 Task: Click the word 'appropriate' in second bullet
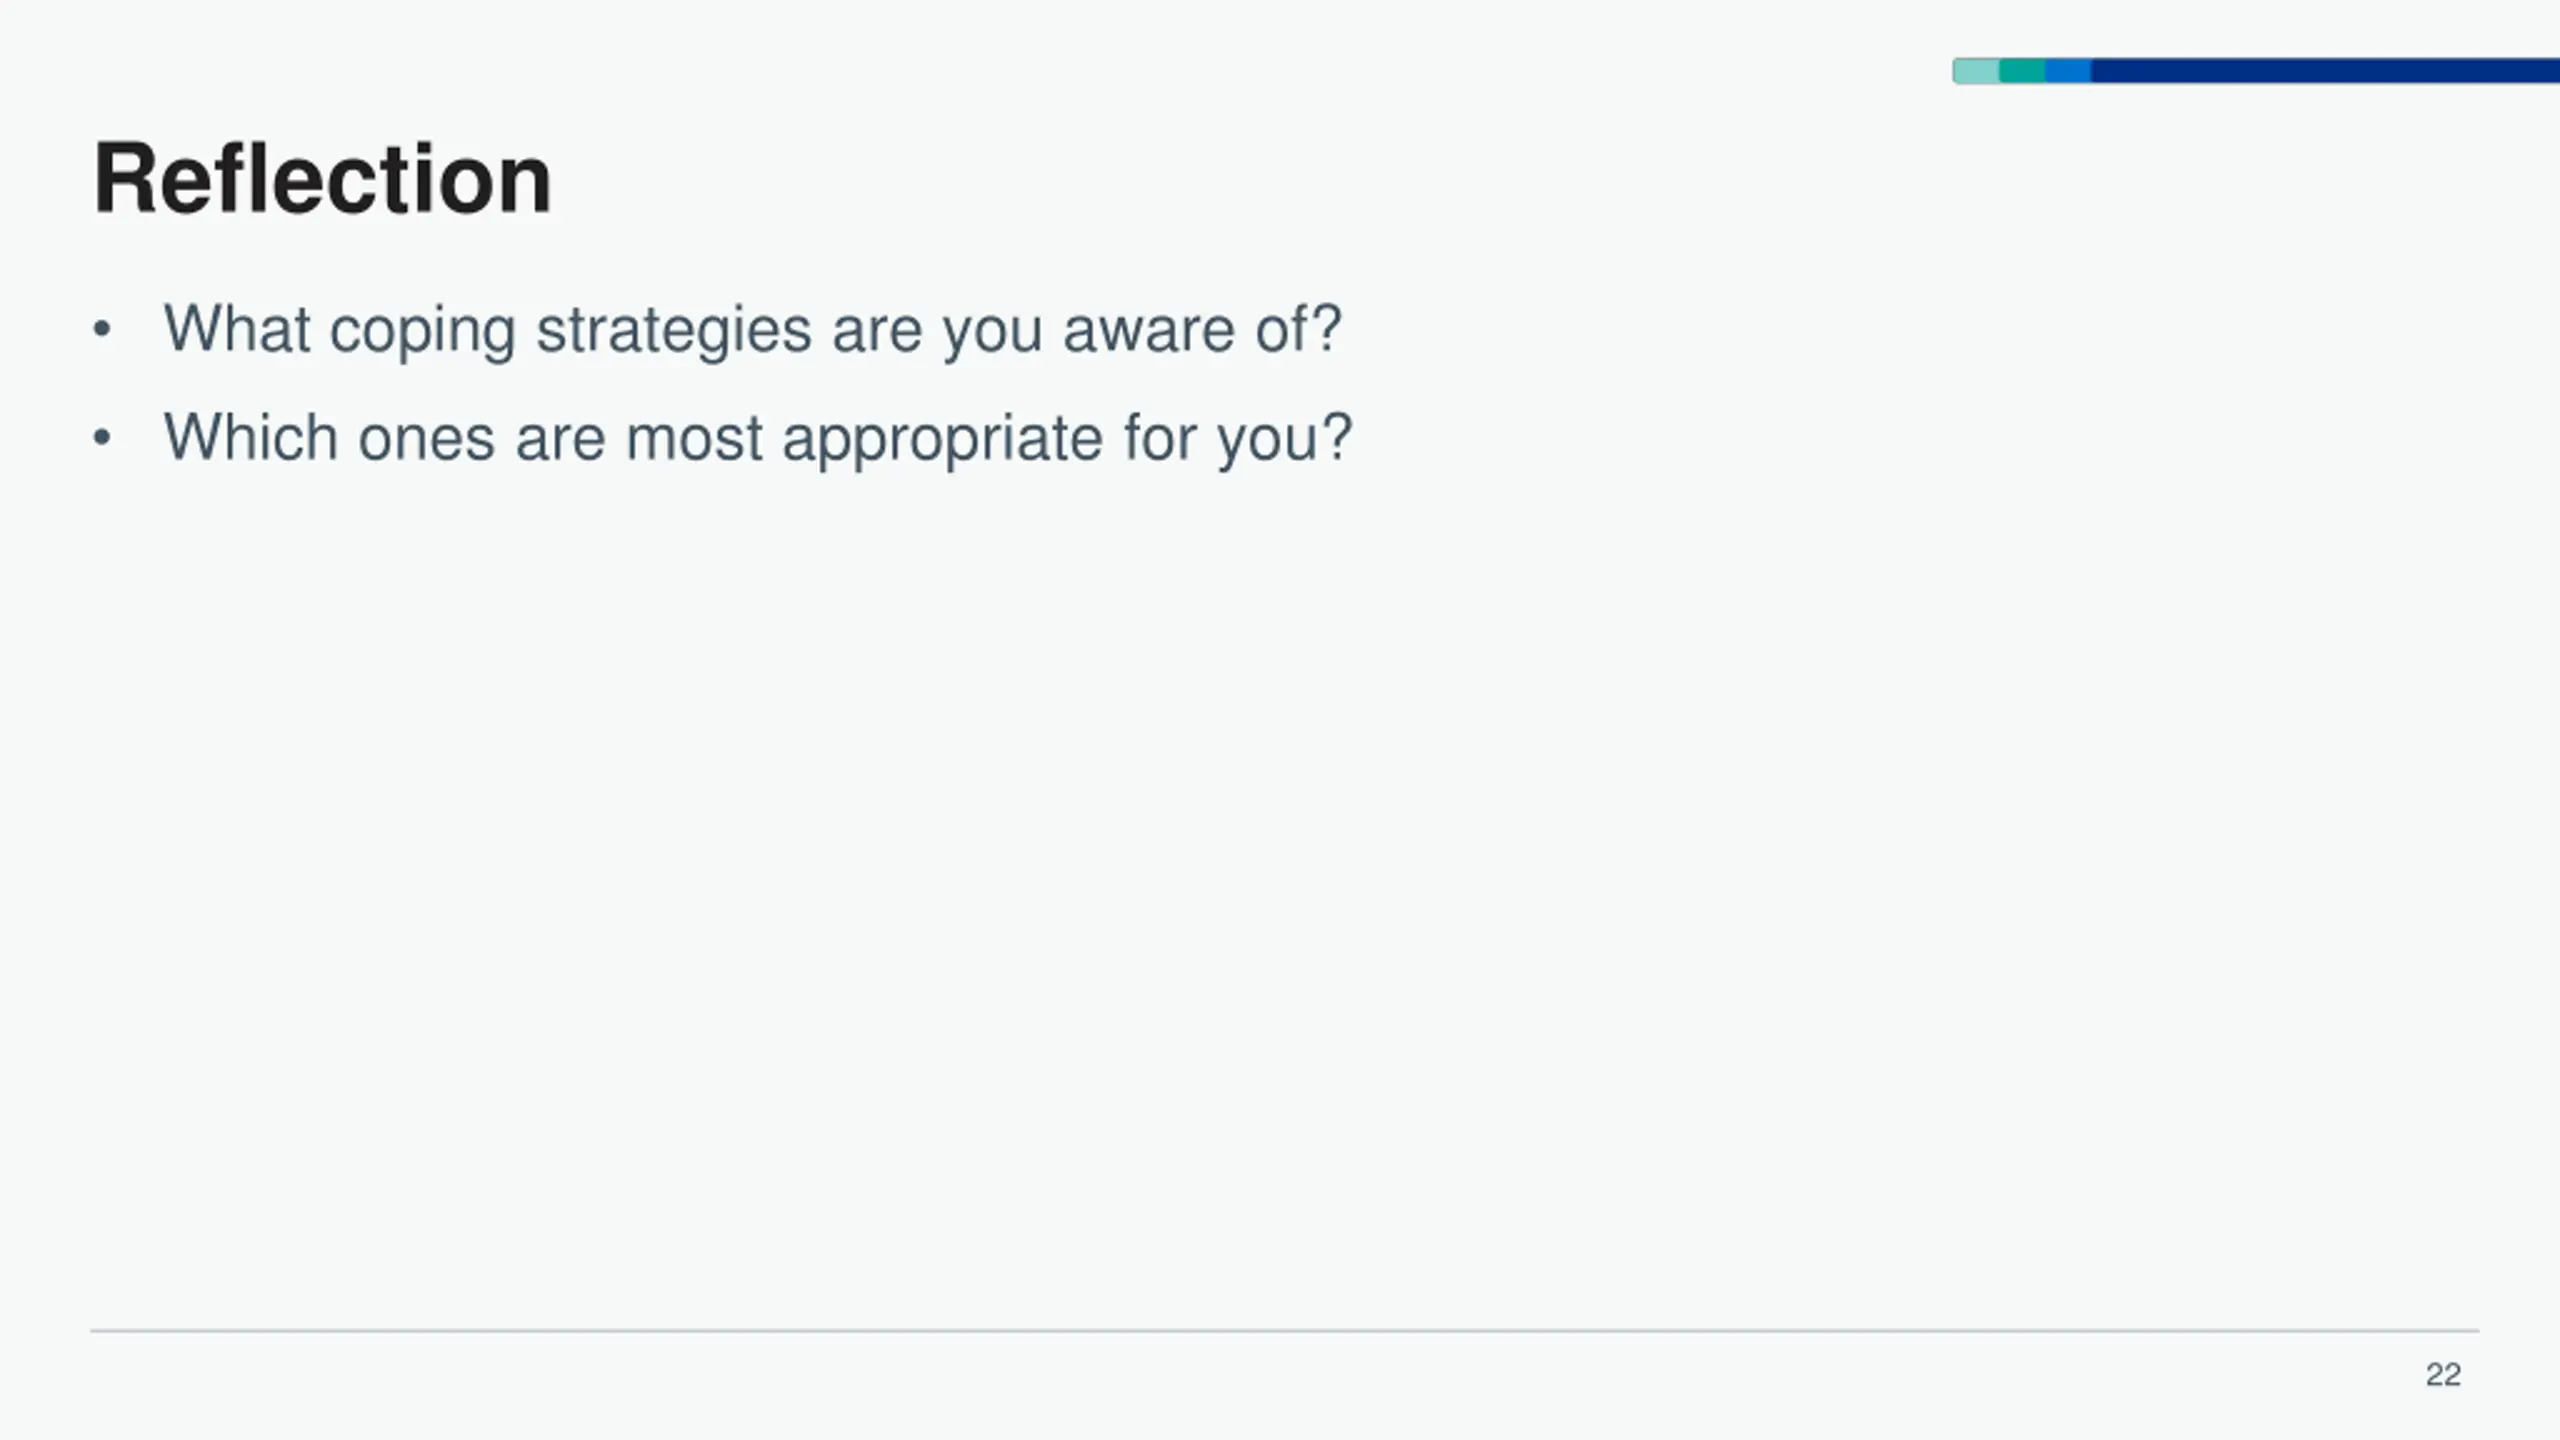[x=942, y=439]
